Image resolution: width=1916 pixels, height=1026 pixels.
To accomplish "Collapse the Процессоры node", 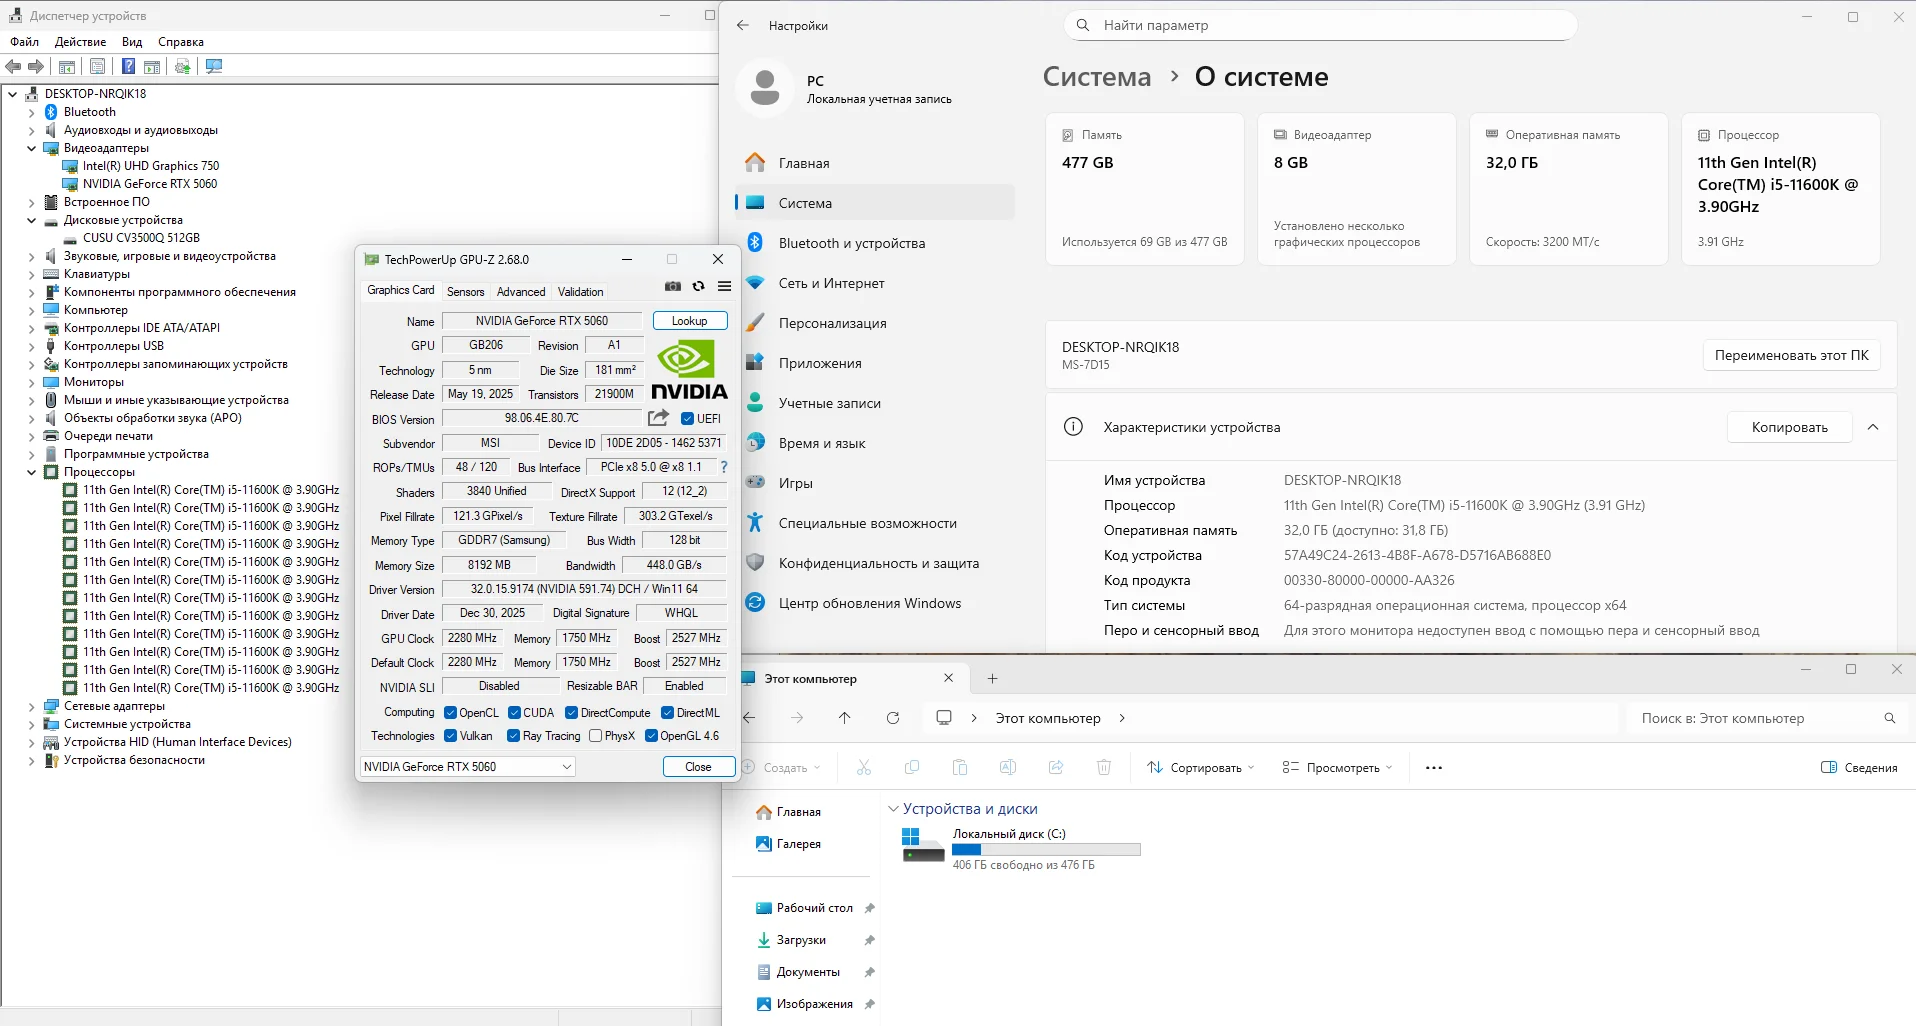I will [x=31, y=472].
